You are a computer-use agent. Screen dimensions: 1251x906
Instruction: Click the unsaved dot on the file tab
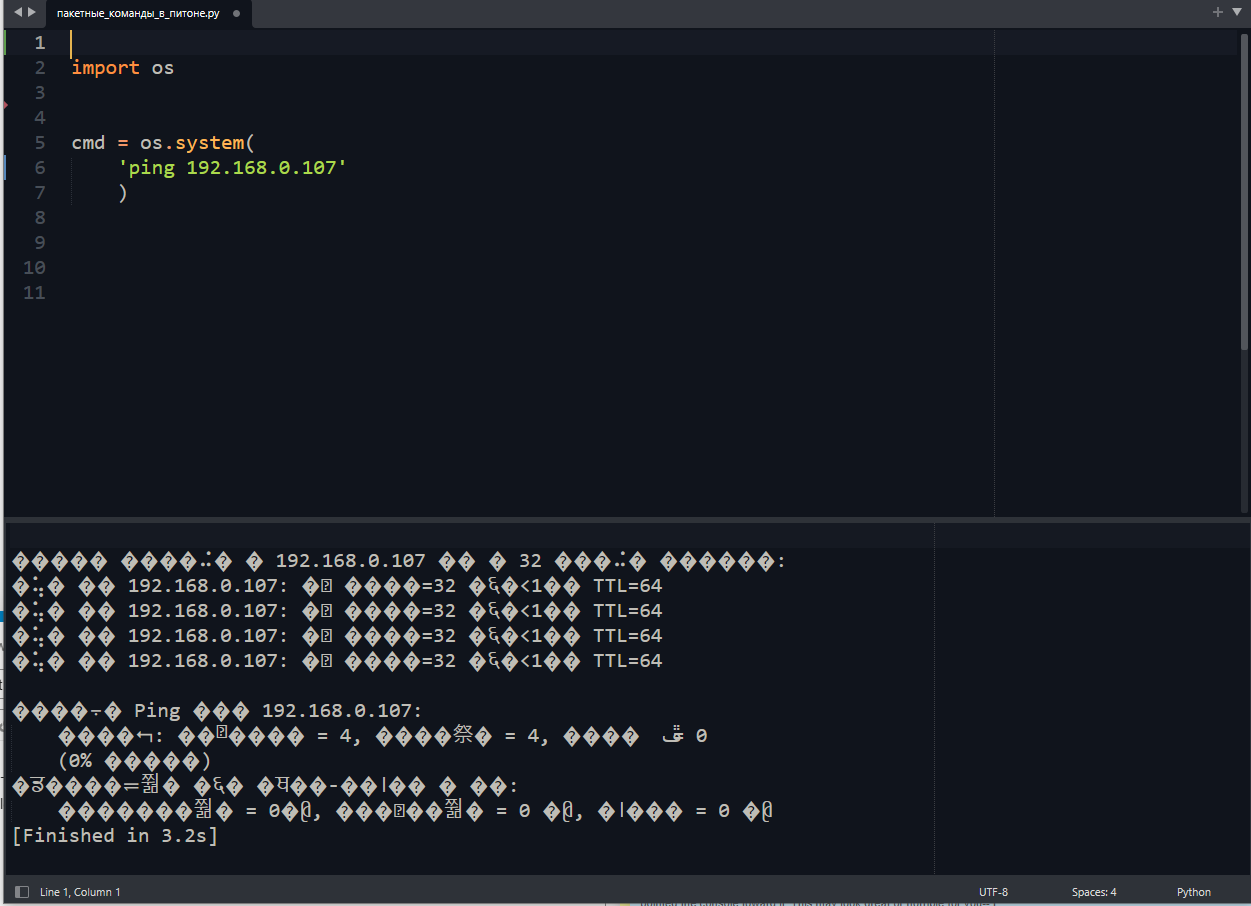coord(236,14)
